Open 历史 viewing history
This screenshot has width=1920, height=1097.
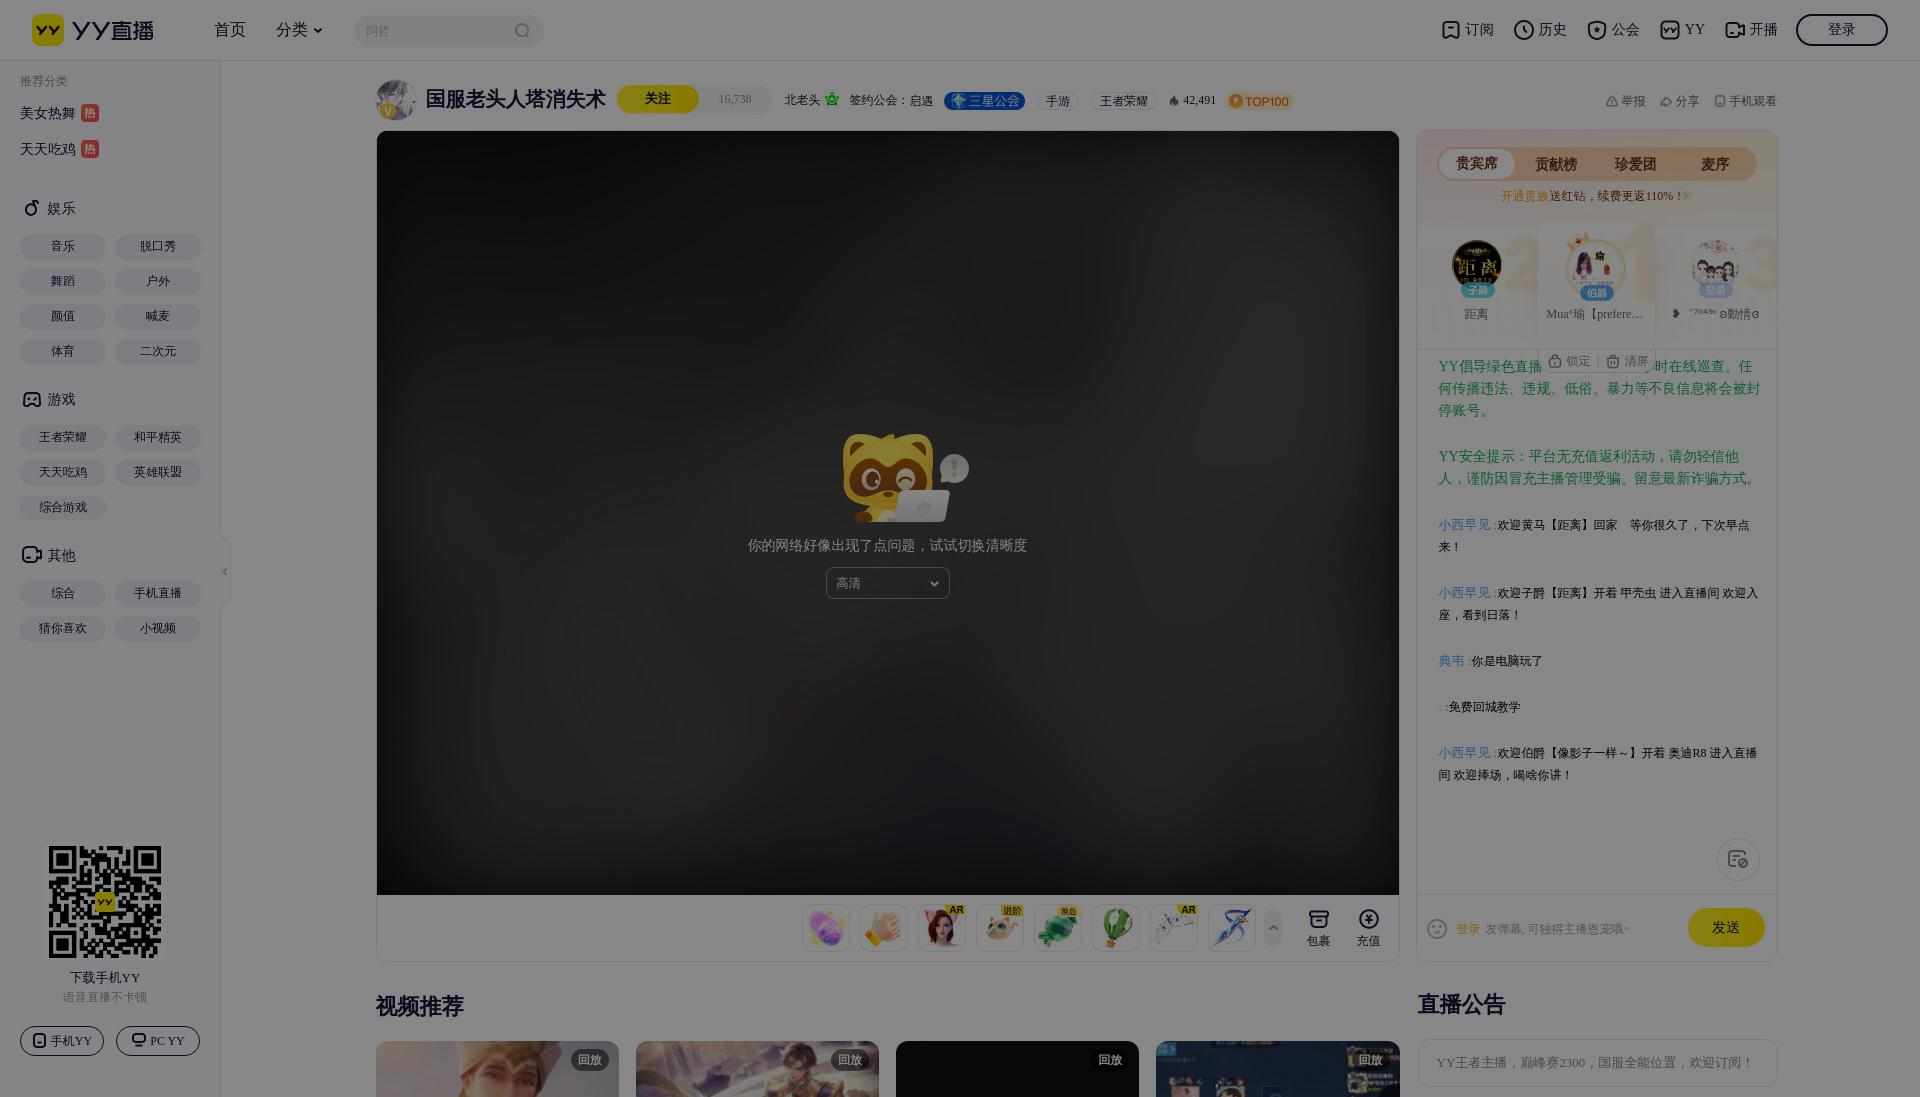1540,30
